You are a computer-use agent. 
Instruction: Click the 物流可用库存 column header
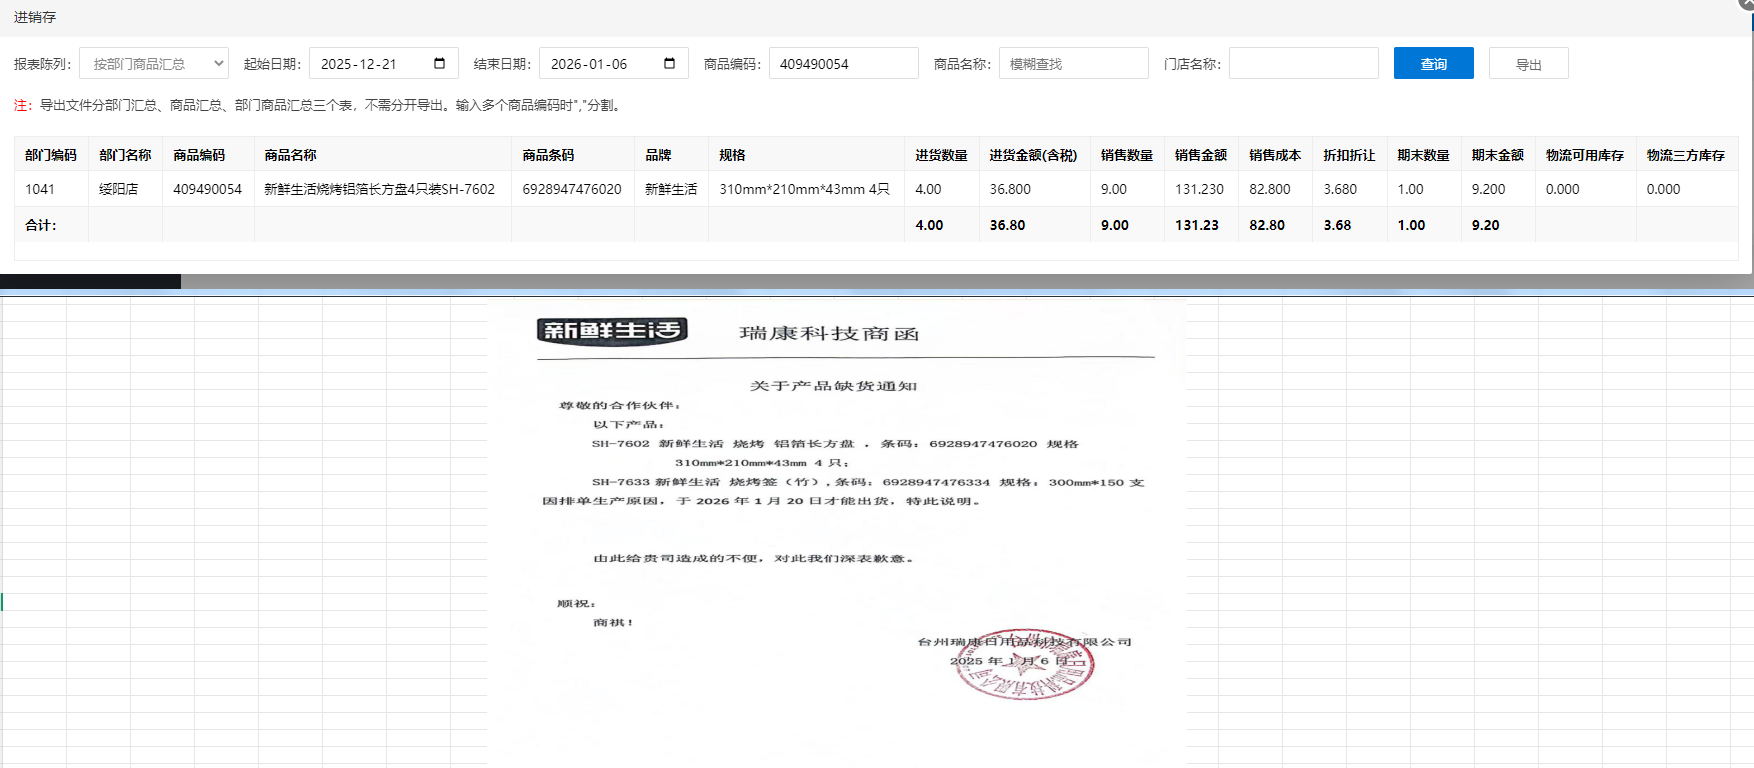[1584, 155]
